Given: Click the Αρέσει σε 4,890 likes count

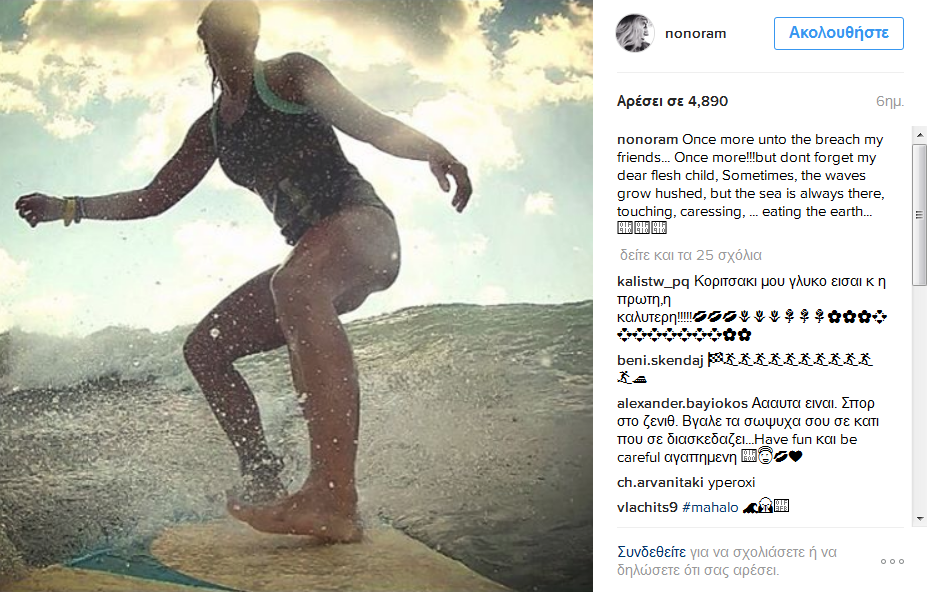Looking at the screenshot, I should [x=672, y=101].
